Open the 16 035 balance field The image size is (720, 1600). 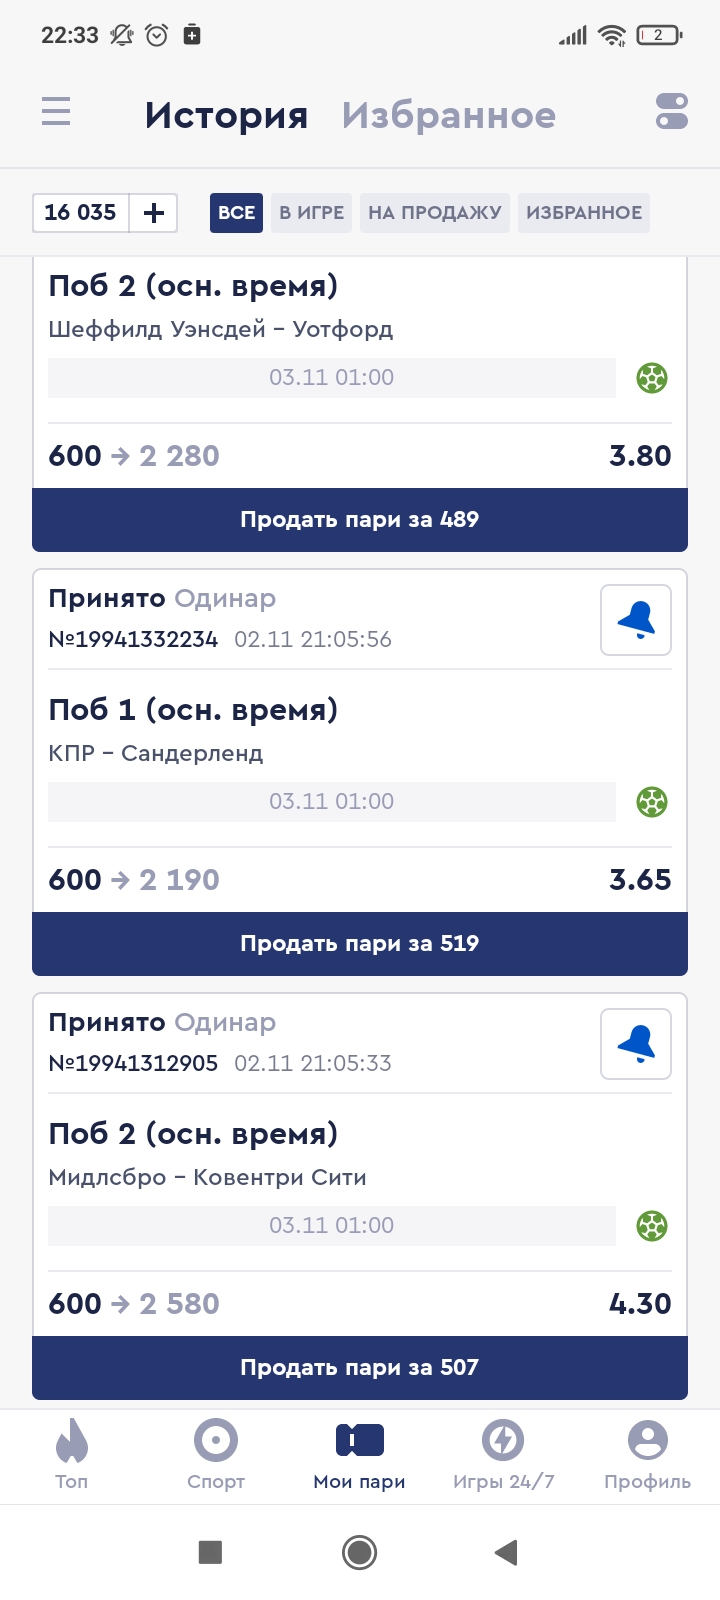tap(81, 213)
